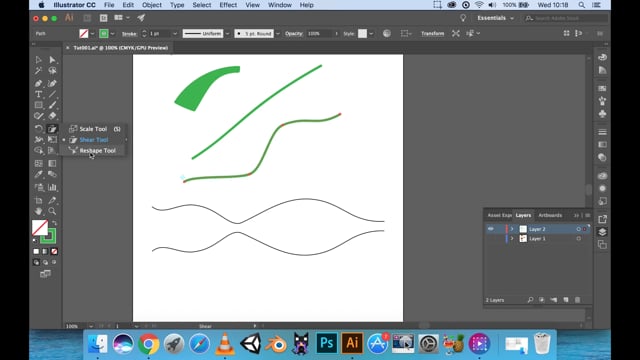The height and width of the screenshot is (360, 640).
Task: Expand the Layer 1 contents
Action: coord(512,239)
